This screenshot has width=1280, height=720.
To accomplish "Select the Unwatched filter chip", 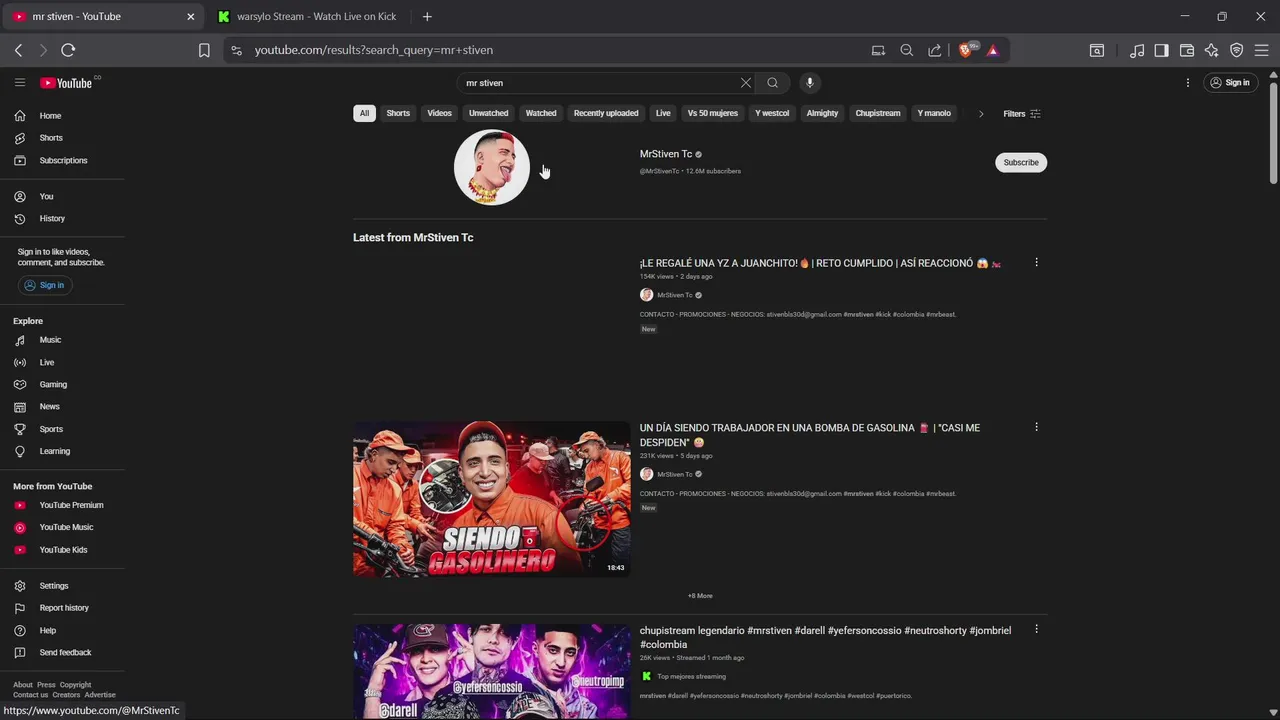I will [488, 113].
